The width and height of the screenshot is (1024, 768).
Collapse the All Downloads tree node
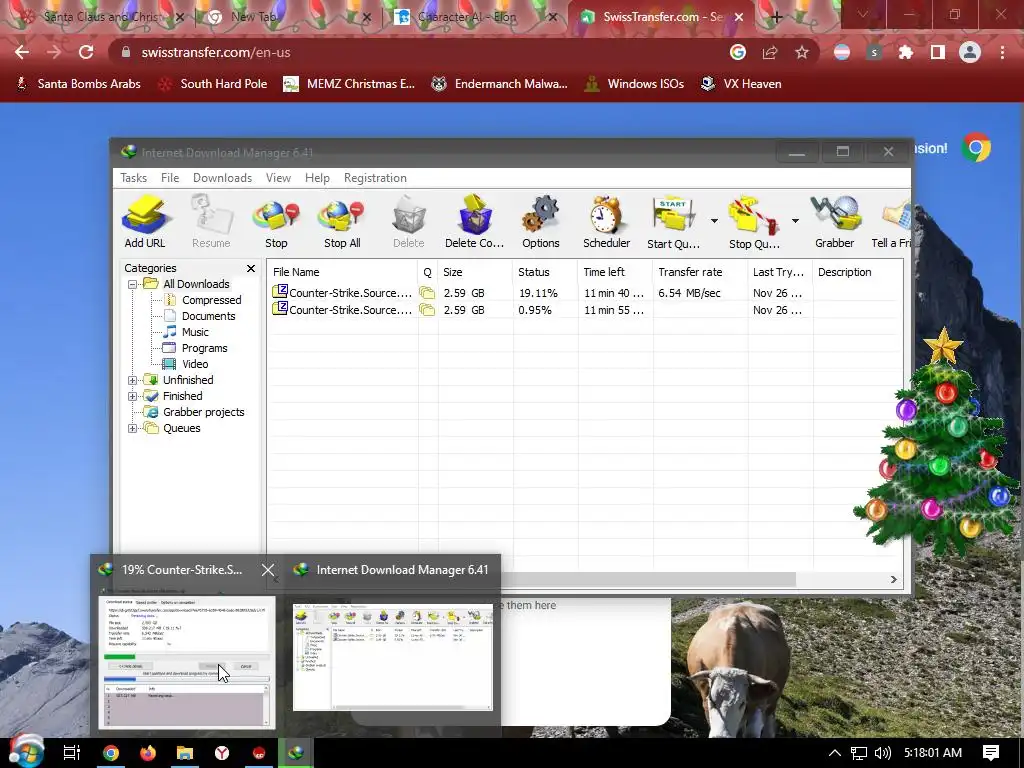pyautogui.click(x=133, y=284)
